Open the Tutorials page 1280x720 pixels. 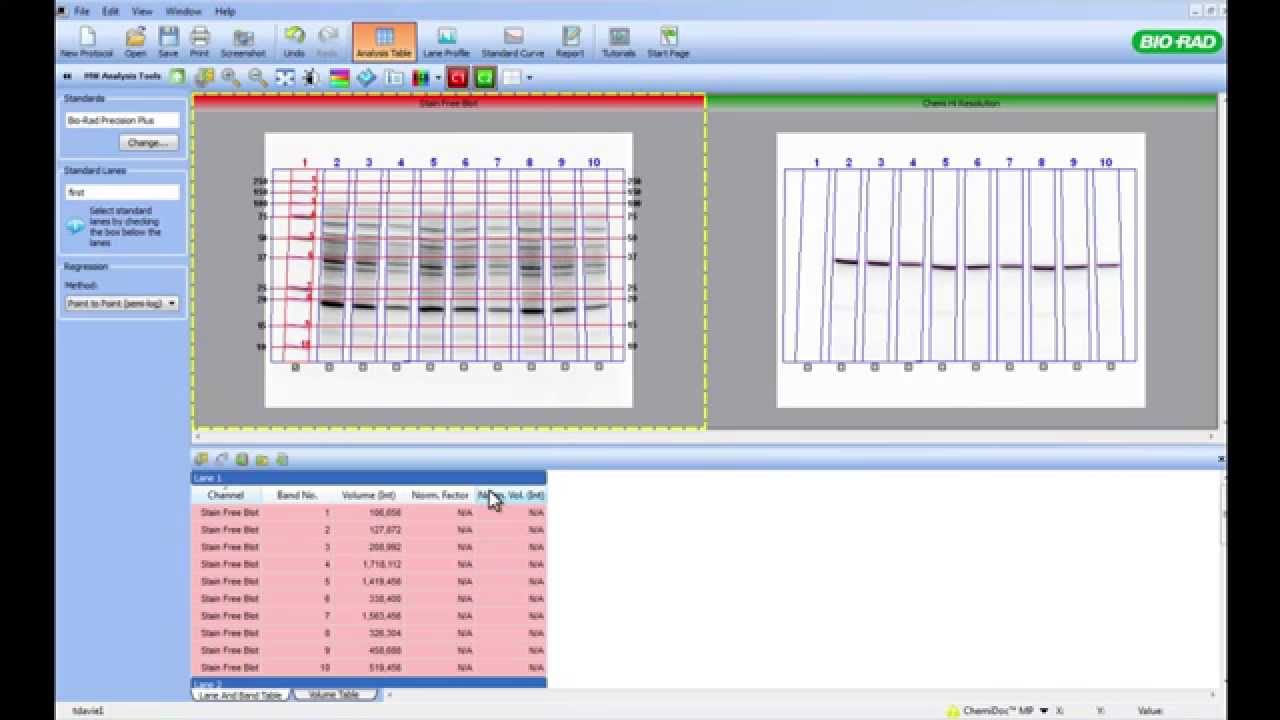tap(619, 42)
